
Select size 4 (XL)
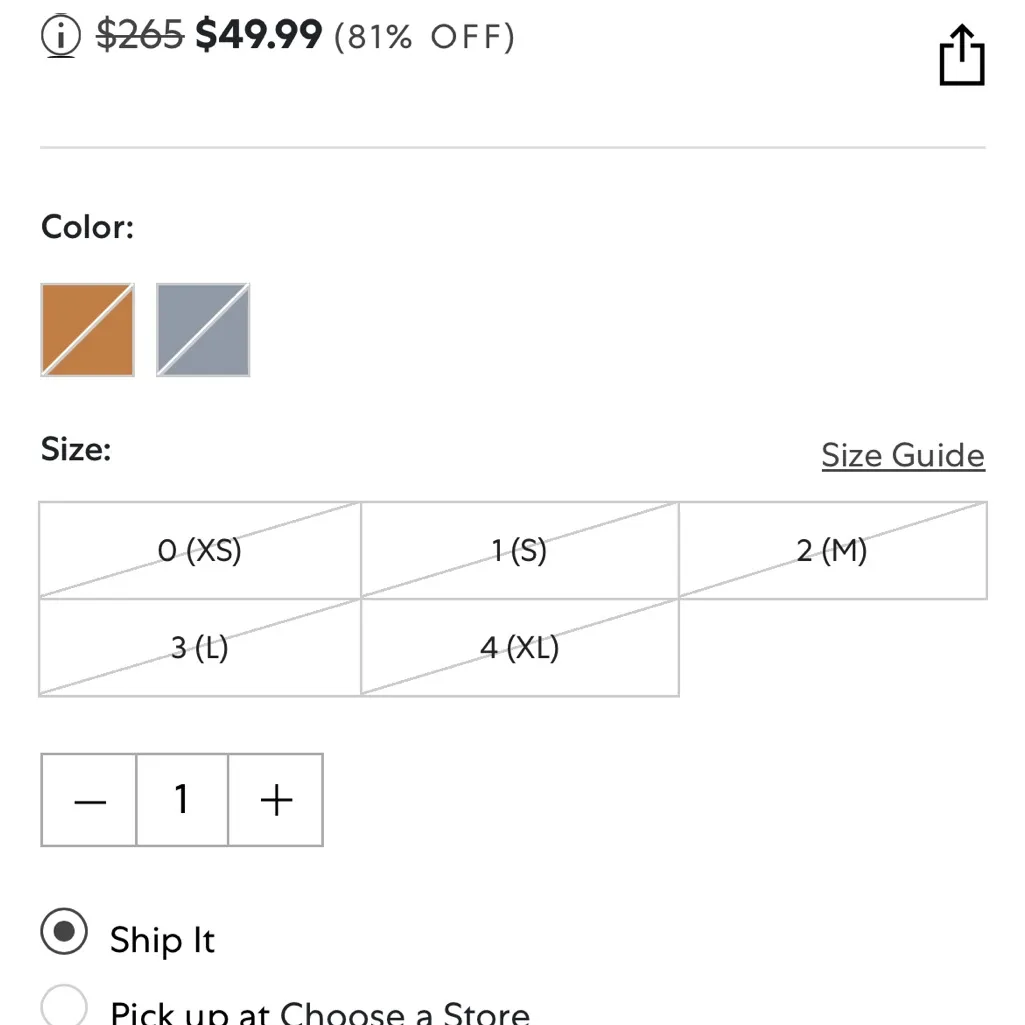point(519,648)
